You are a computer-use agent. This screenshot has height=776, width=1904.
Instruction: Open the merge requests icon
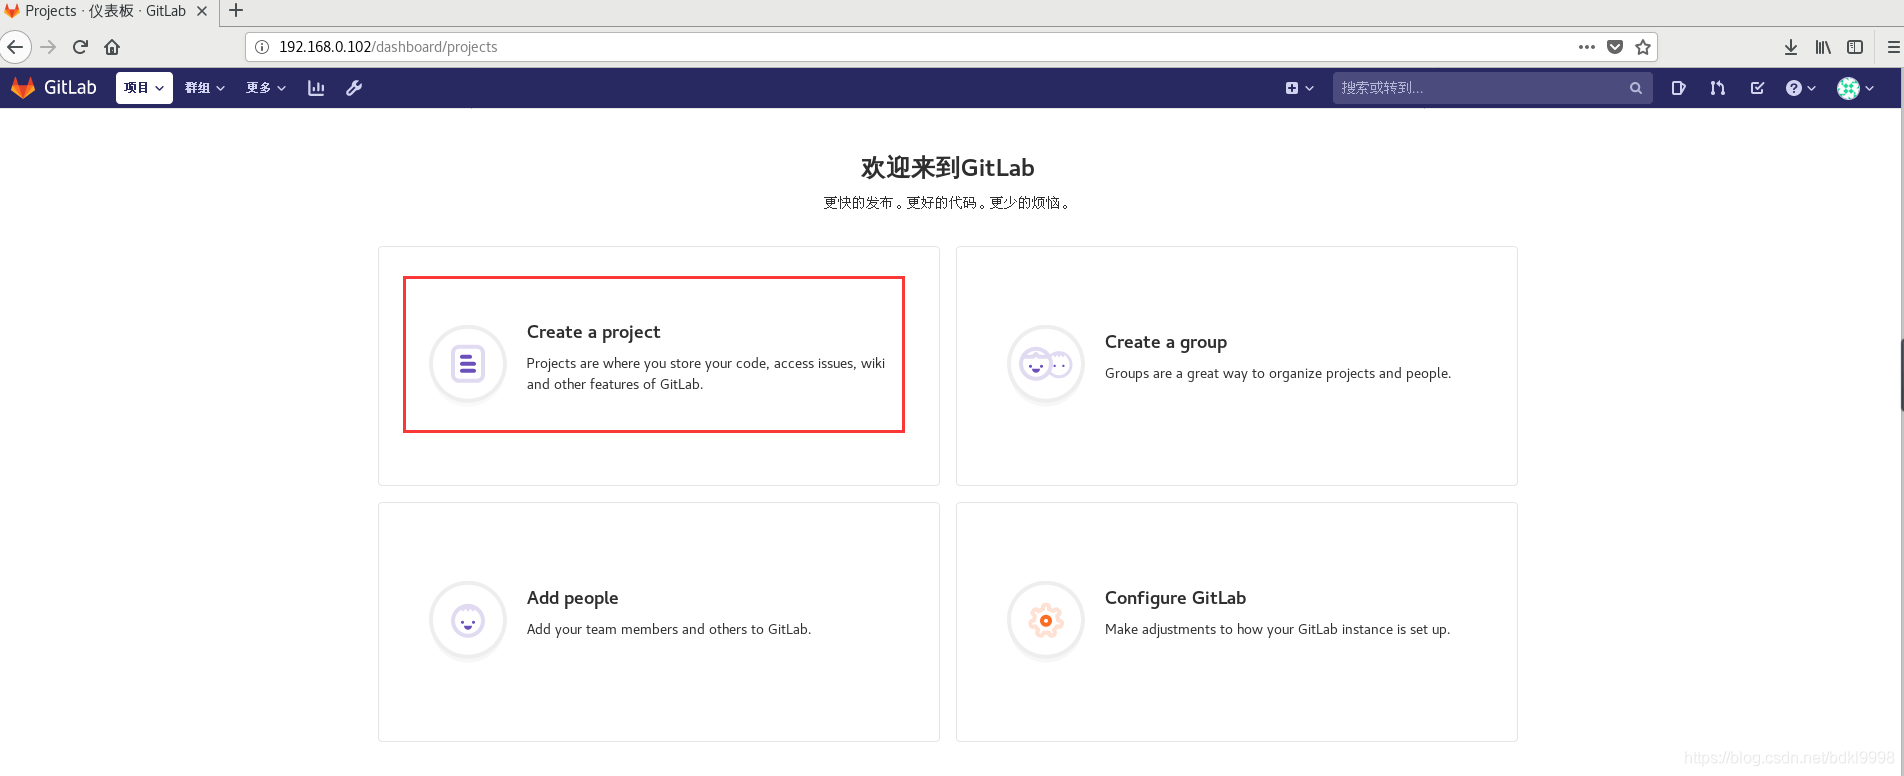[x=1718, y=88]
